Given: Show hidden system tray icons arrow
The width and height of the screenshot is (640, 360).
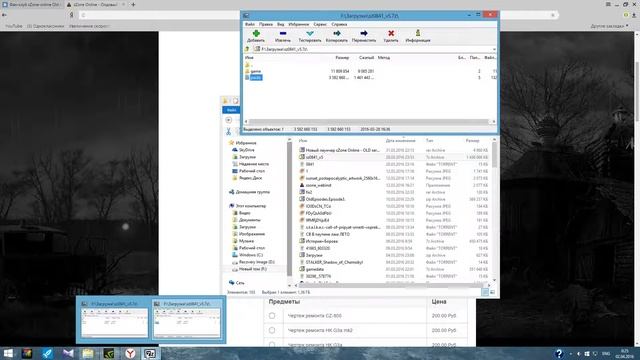Looking at the screenshot, I should [x=571, y=353].
